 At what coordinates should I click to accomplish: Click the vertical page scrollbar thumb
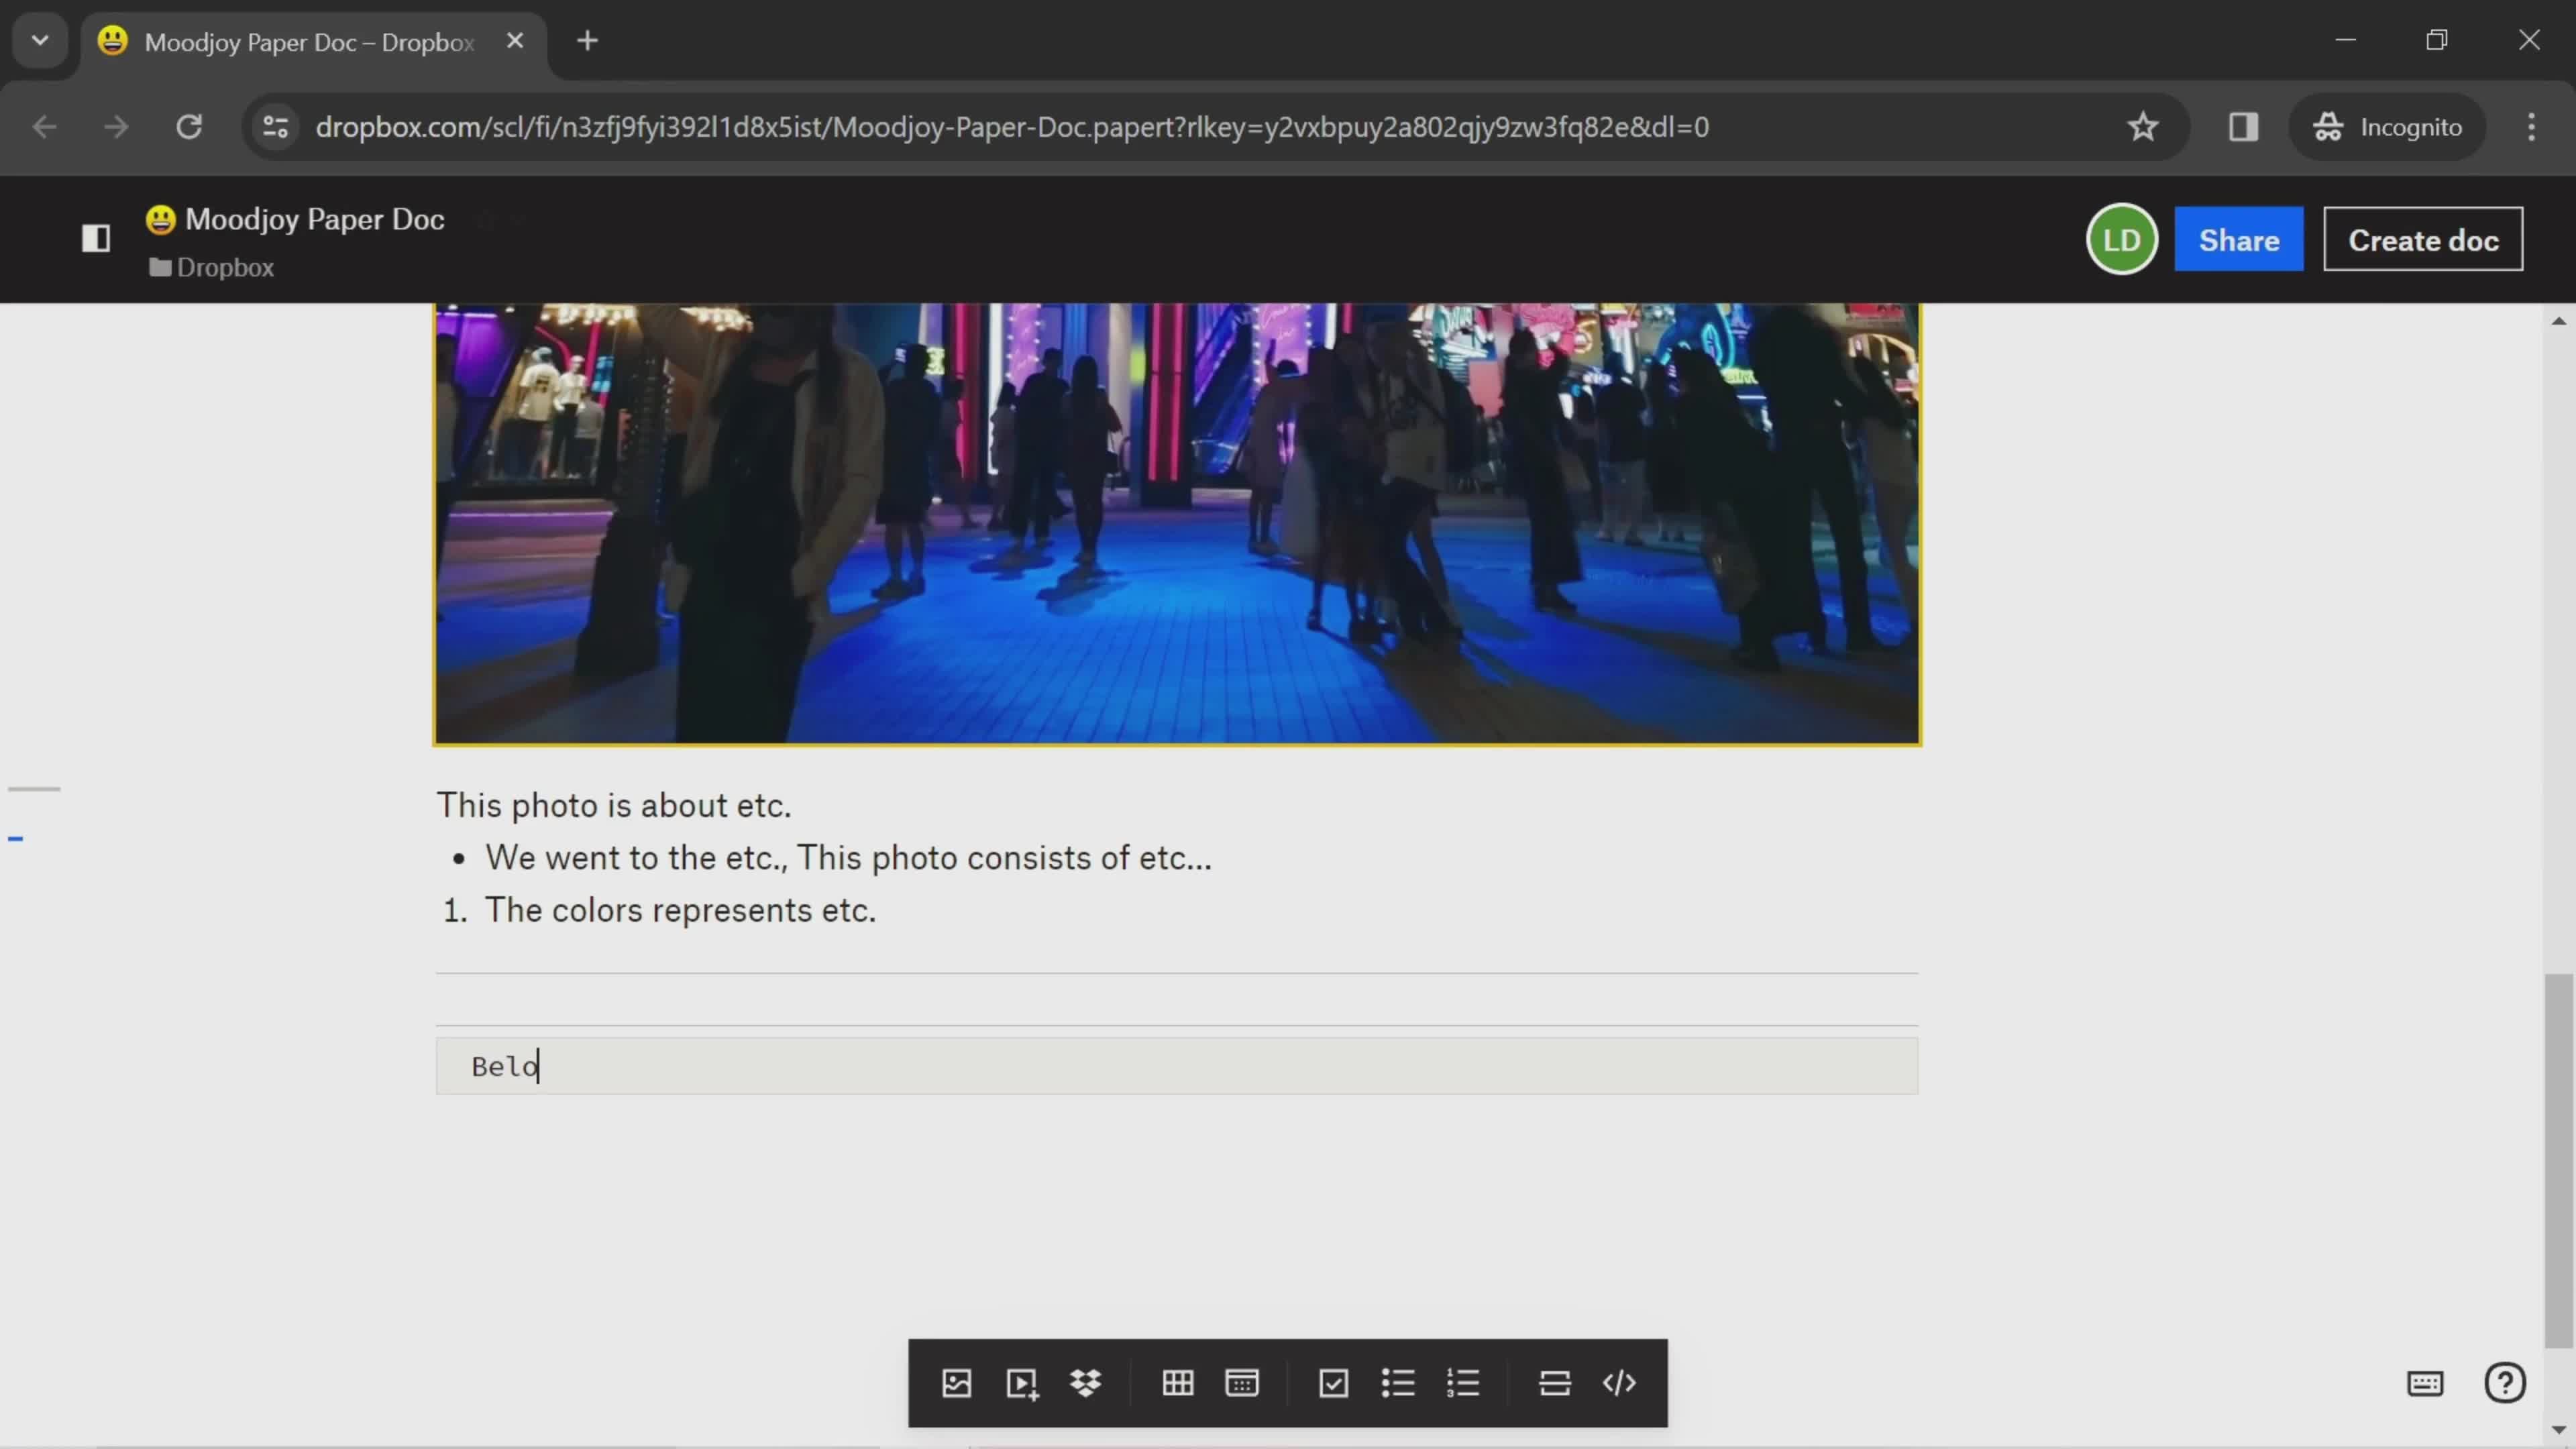2558,1160
